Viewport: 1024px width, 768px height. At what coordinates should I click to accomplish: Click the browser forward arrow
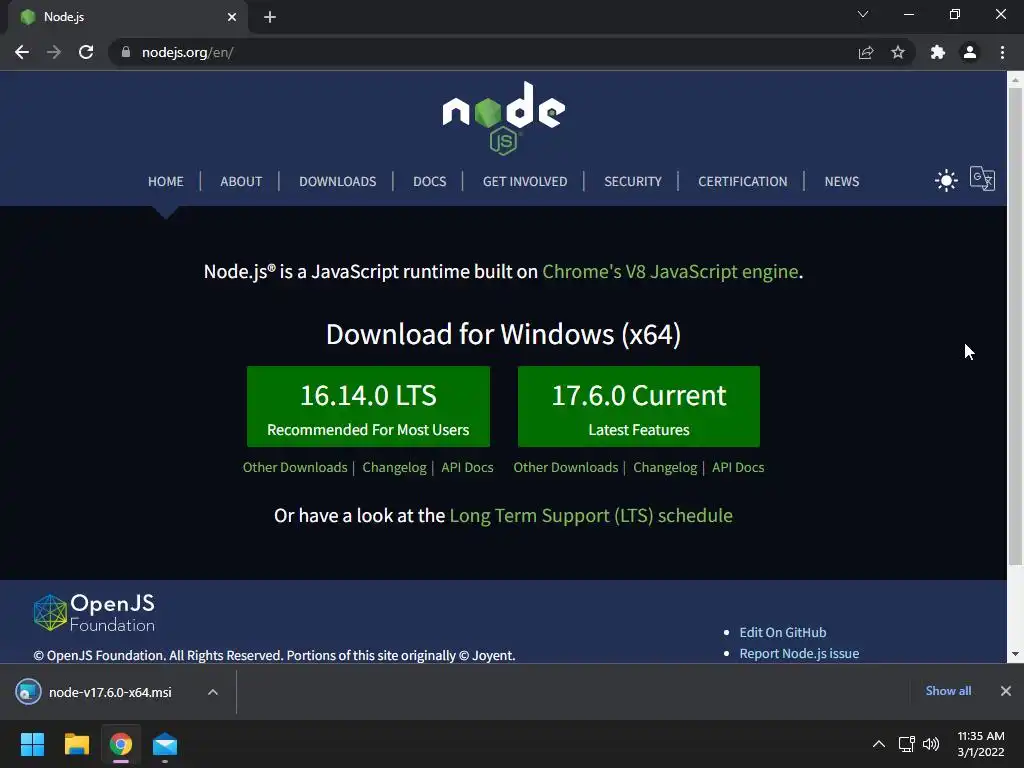[54, 52]
